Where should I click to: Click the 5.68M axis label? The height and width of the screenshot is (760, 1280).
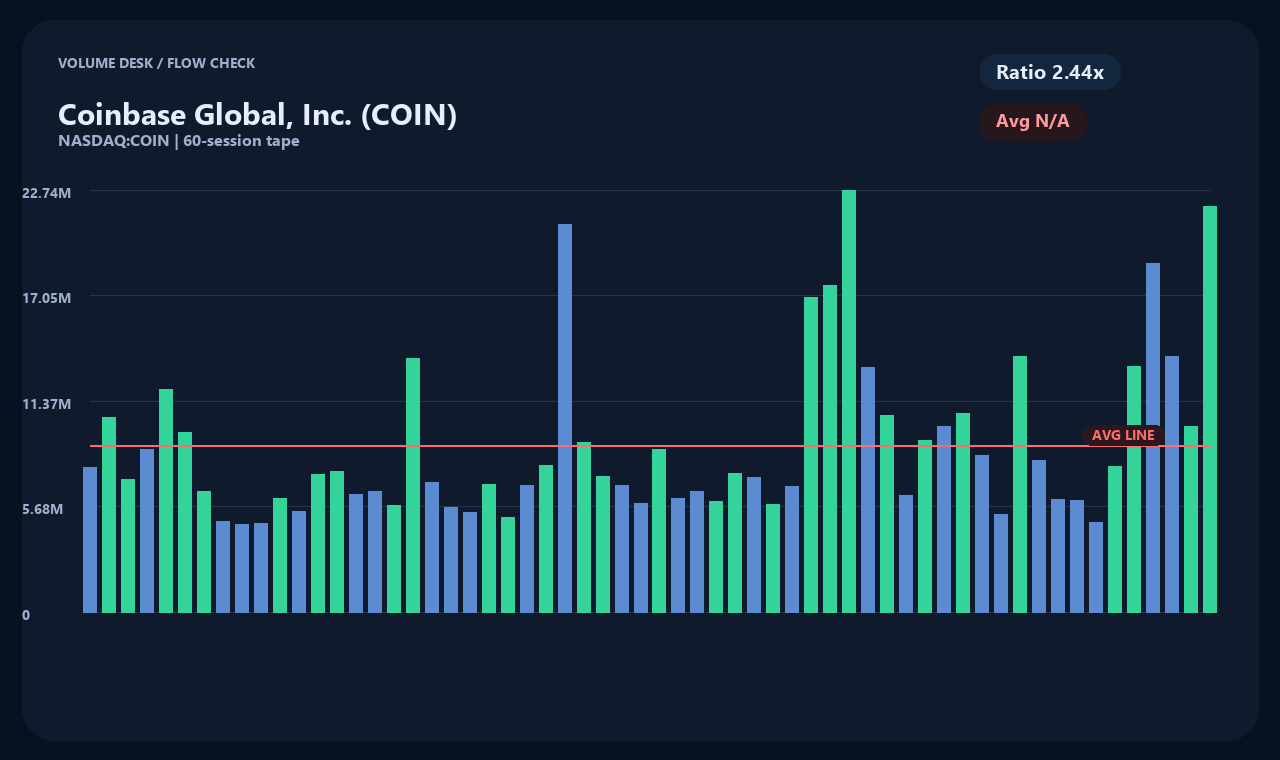point(43,509)
